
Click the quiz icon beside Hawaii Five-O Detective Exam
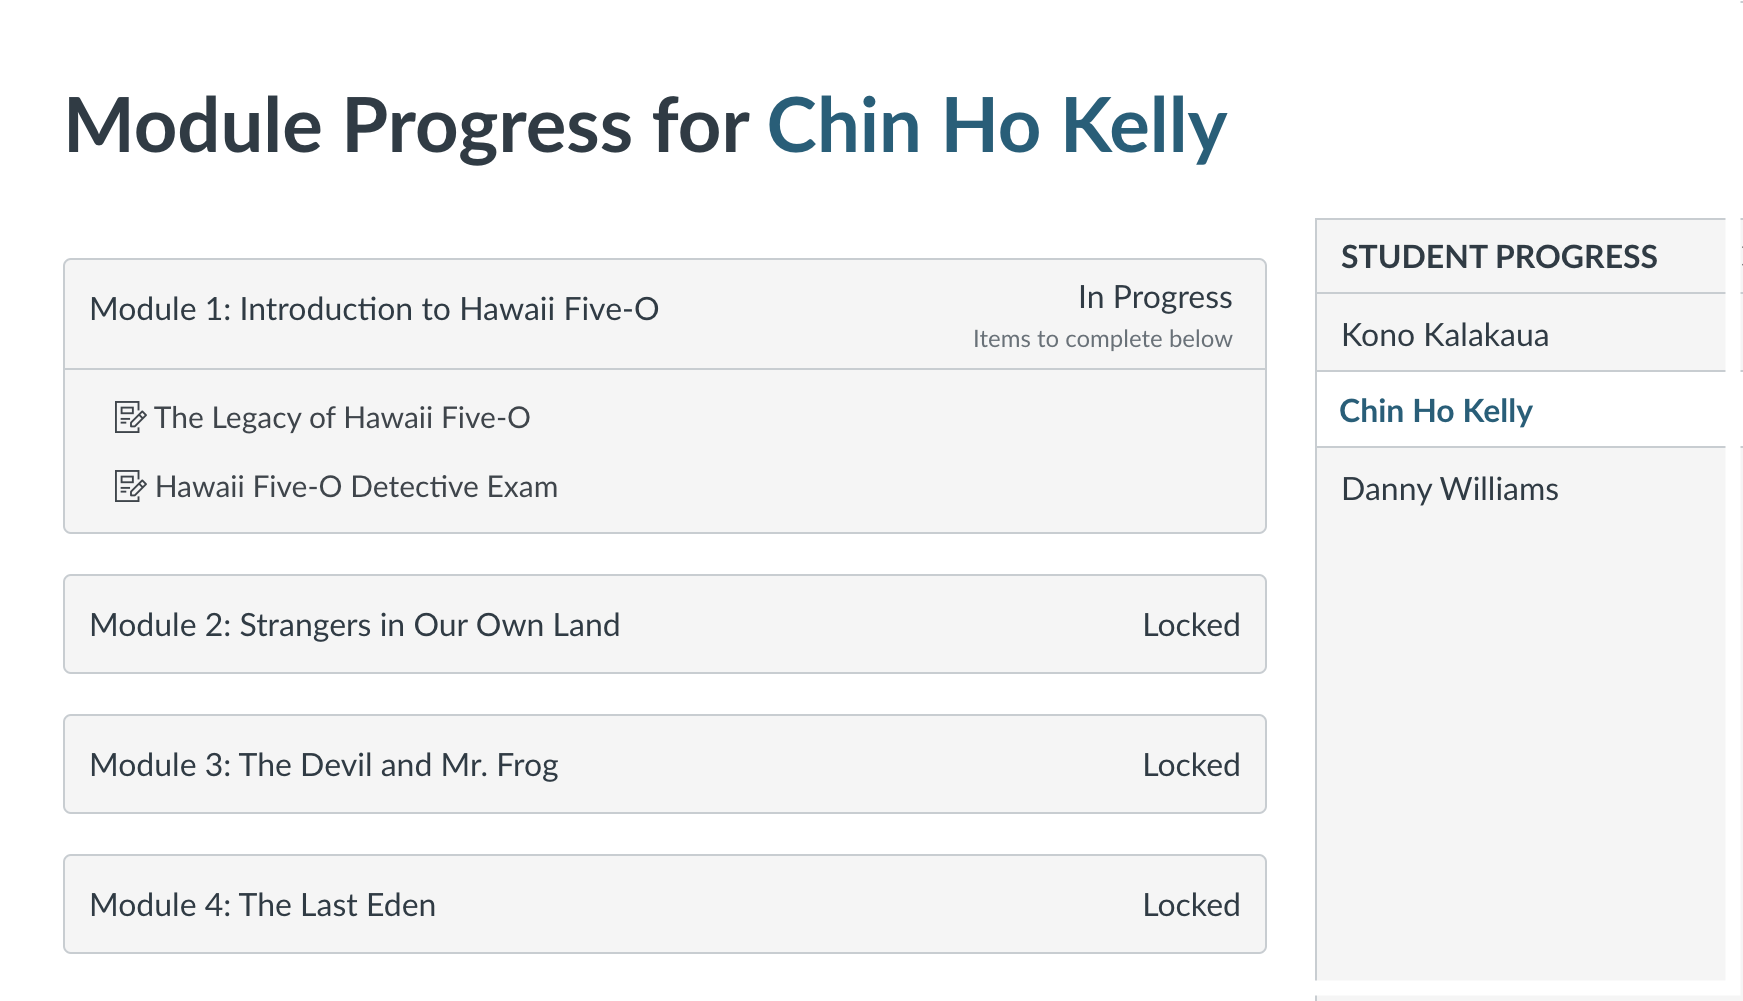130,486
